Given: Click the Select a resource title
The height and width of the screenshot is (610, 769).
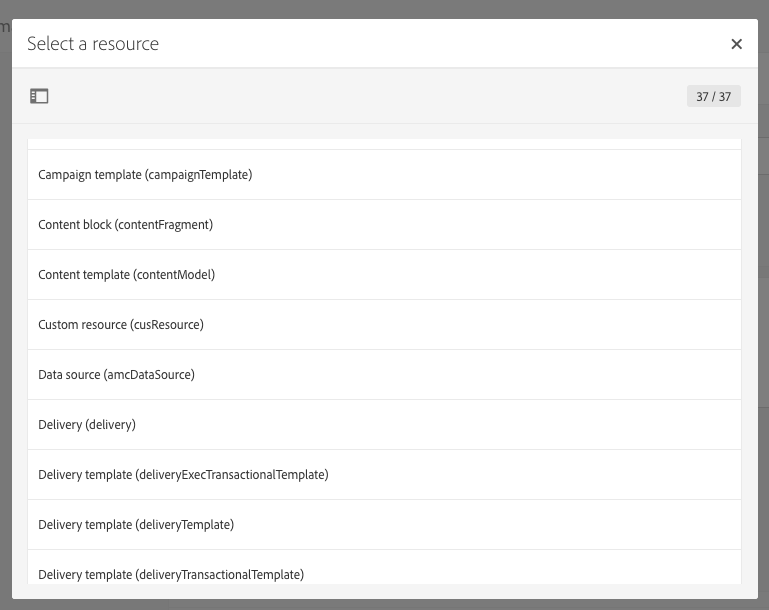Looking at the screenshot, I should 93,44.
